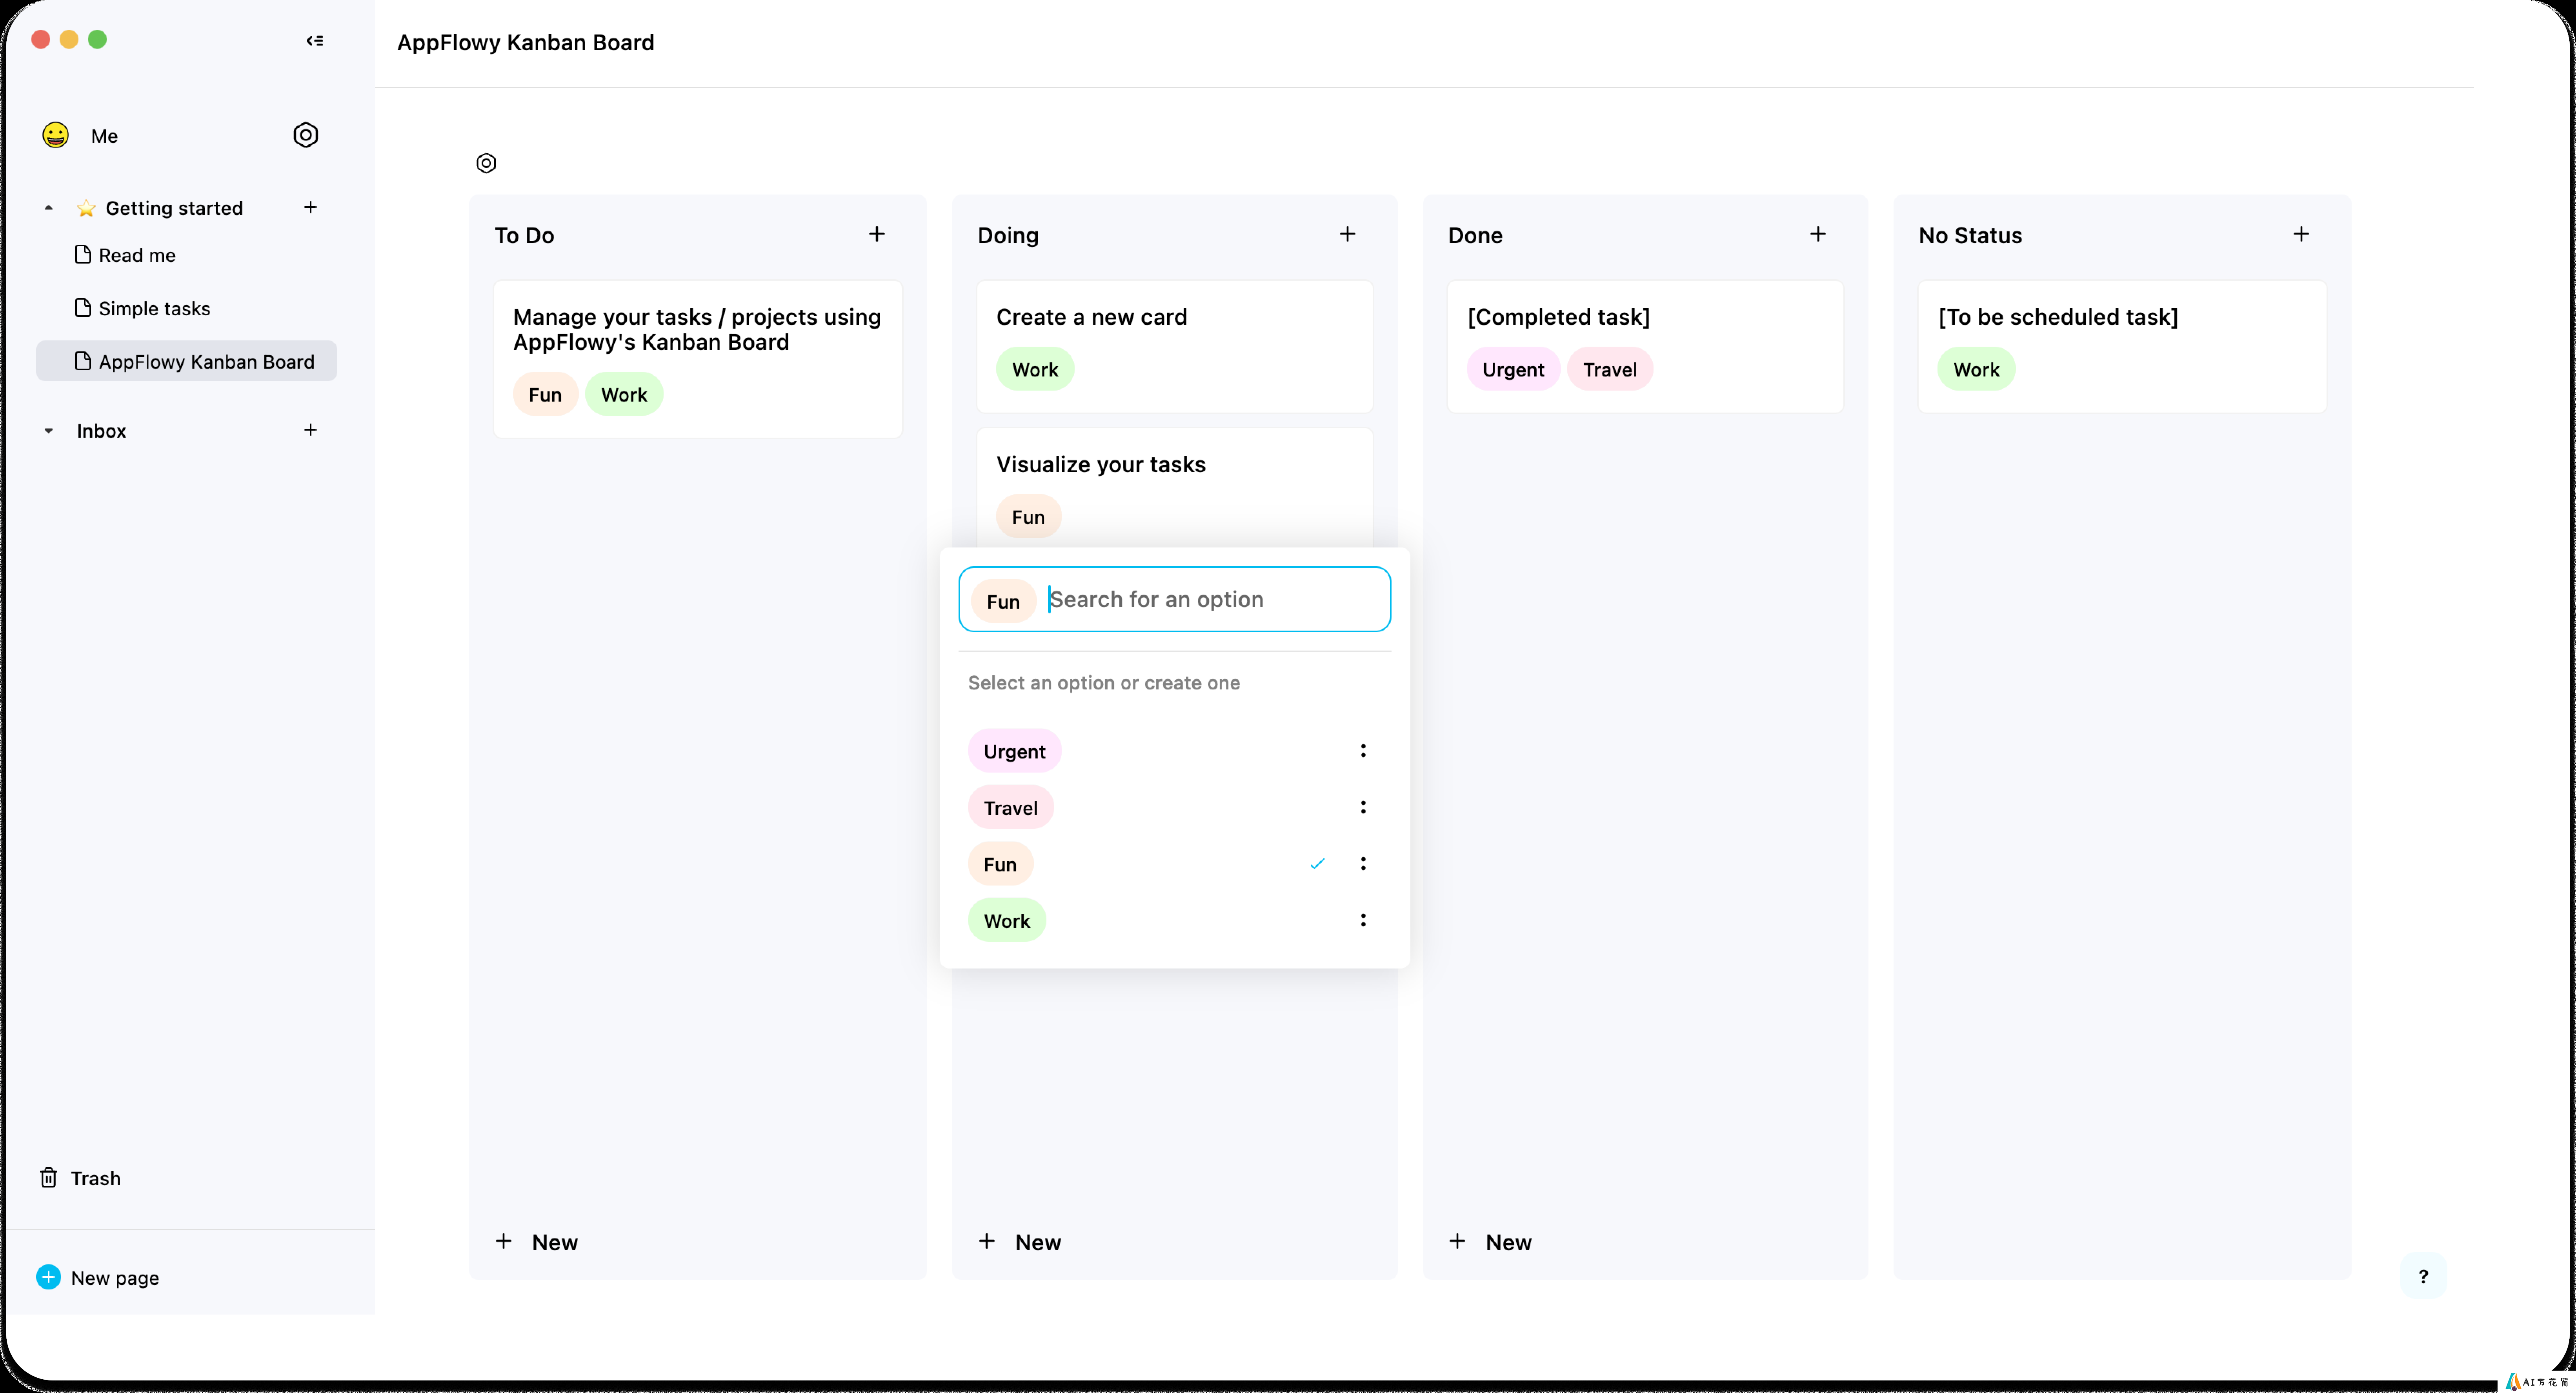2576x1393 pixels.
Task: Select the Work option in dropdown
Action: pyautogui.click(x=1007, y=921)
